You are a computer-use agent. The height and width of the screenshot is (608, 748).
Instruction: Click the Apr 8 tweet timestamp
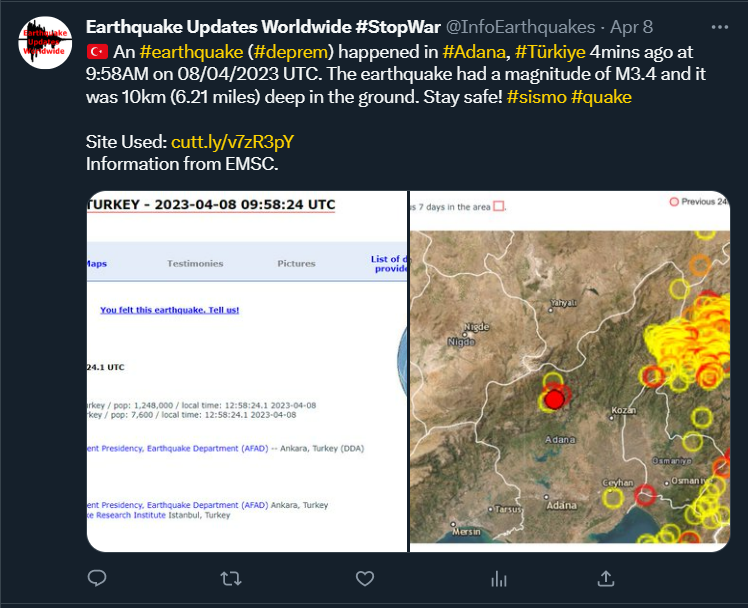click(x=631, y=27)
